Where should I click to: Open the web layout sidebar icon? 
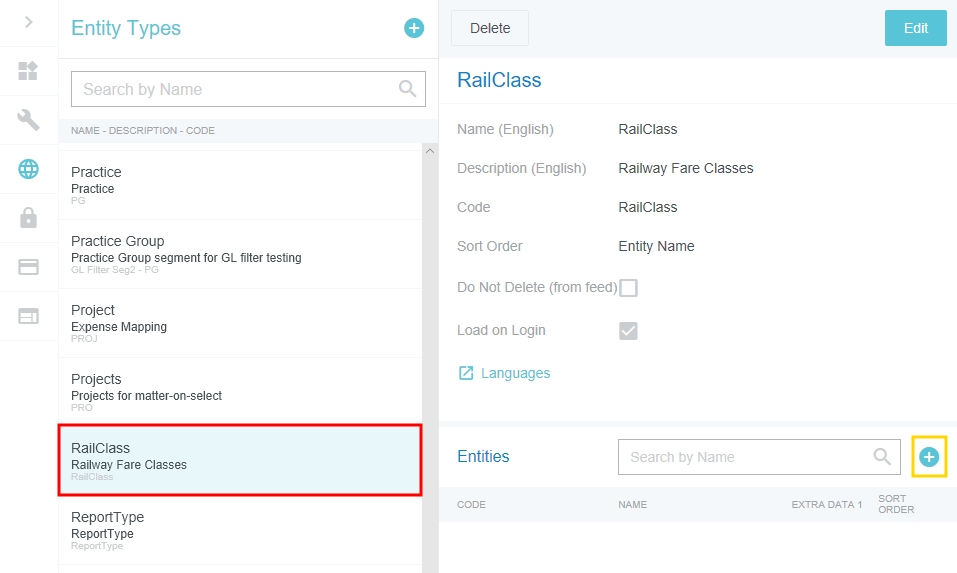28,316
